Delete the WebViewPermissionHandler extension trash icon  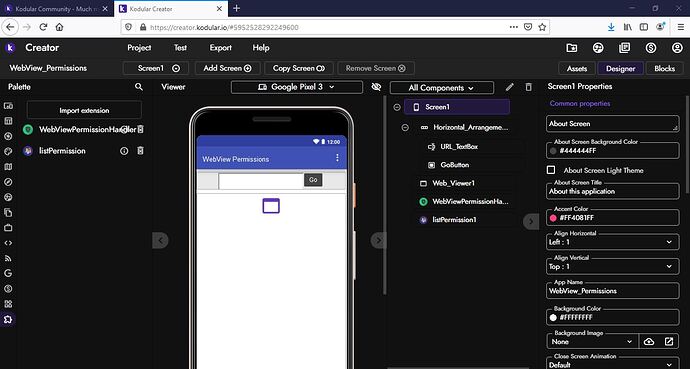pos(140,129)
